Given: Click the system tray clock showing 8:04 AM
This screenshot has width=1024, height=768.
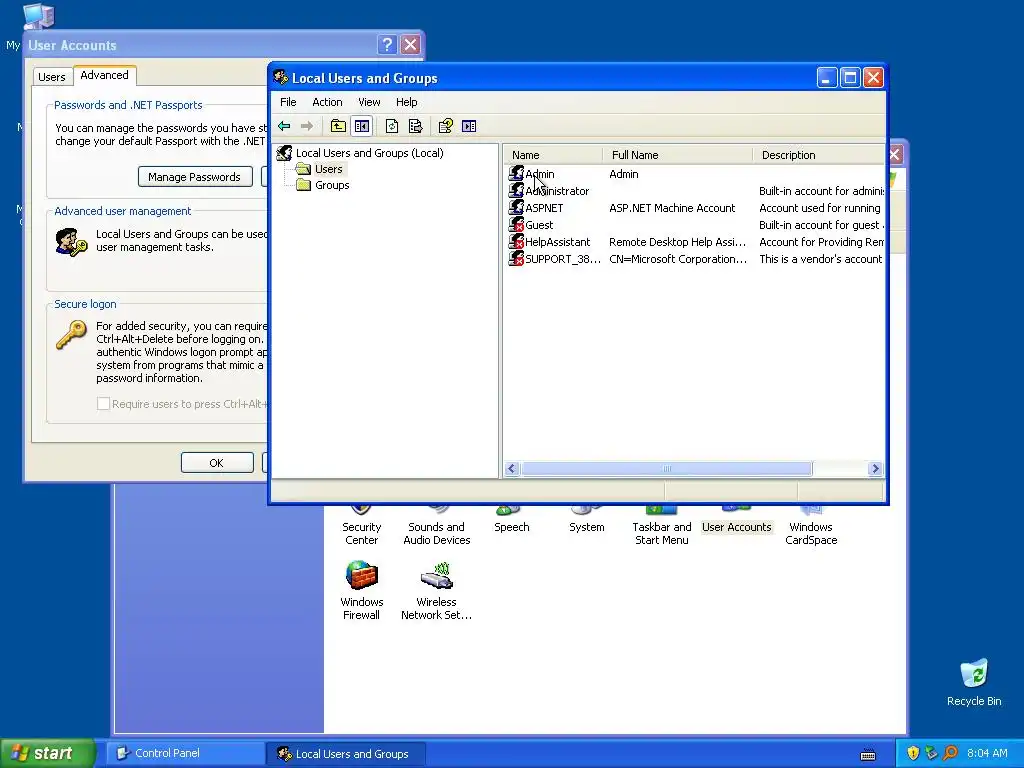Looking at the screenshot, I should [987, 753].
